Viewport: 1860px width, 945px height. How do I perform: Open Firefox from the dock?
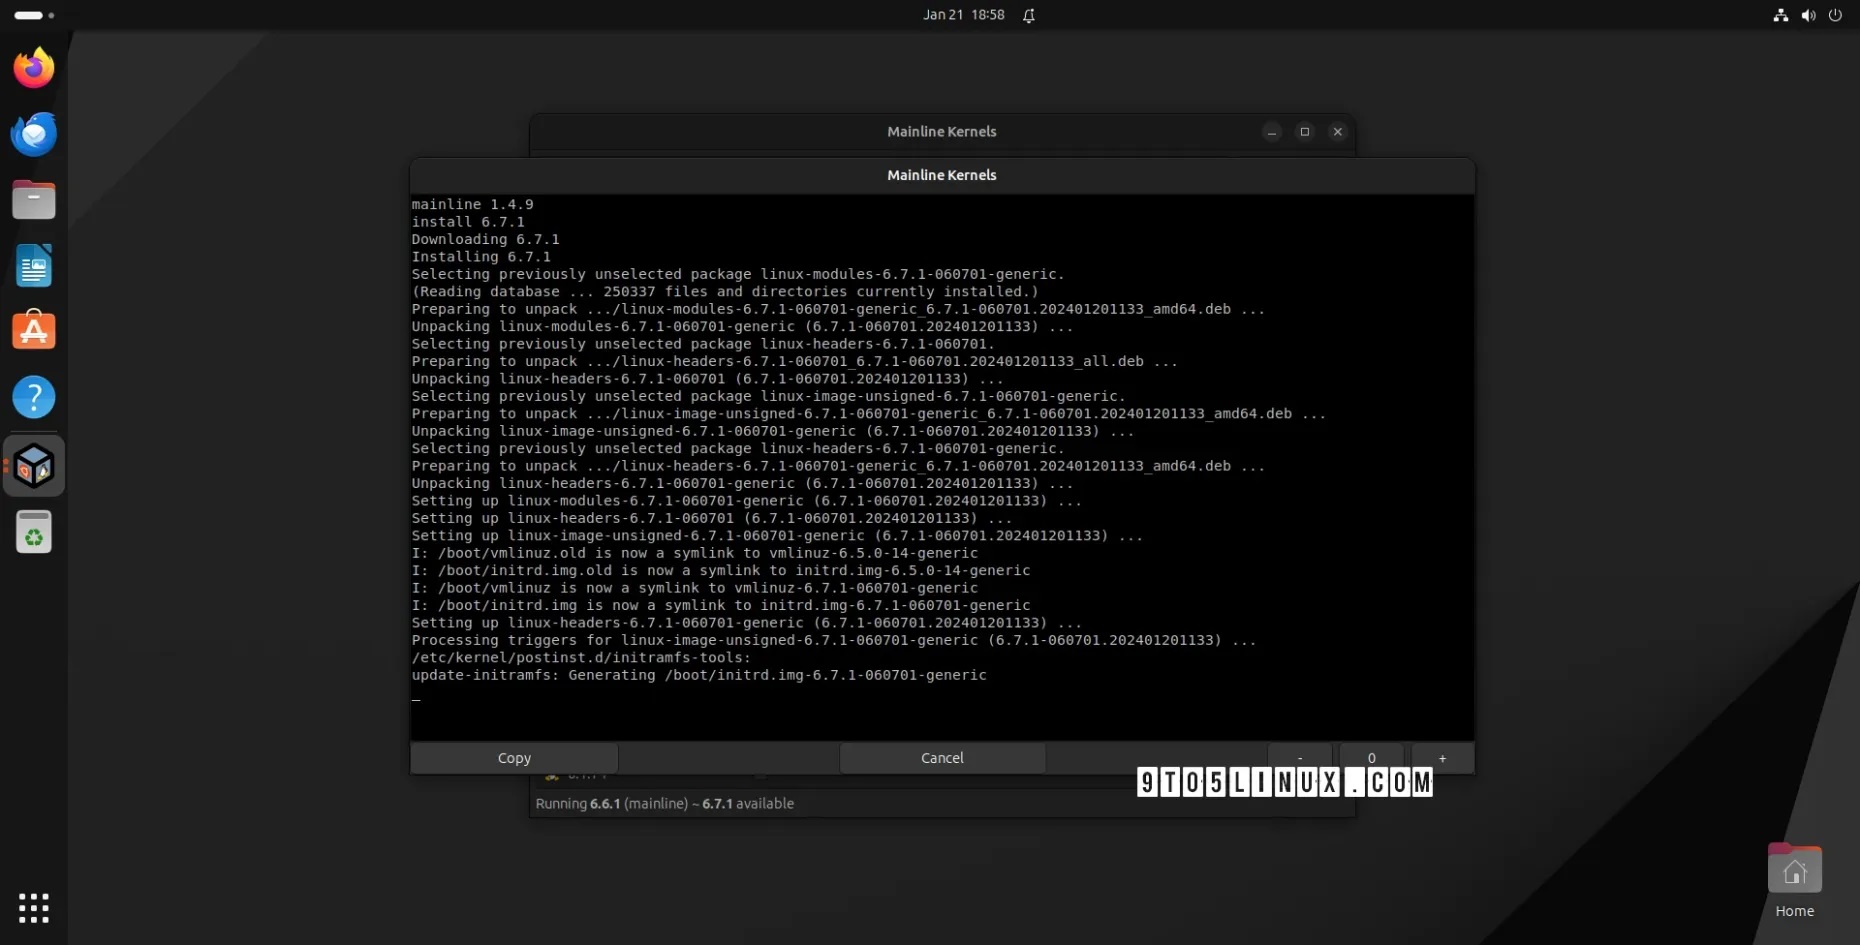(x=34, y=68)
